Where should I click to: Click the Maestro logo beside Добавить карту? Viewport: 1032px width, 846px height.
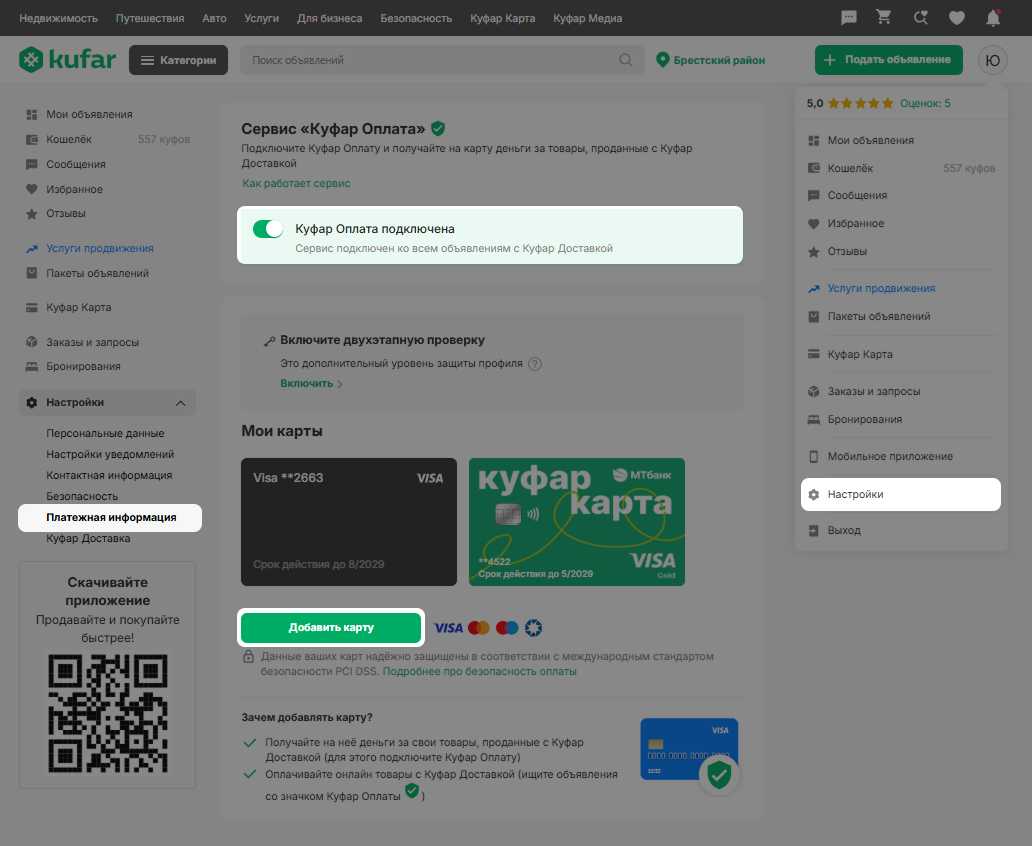(507, 628)
